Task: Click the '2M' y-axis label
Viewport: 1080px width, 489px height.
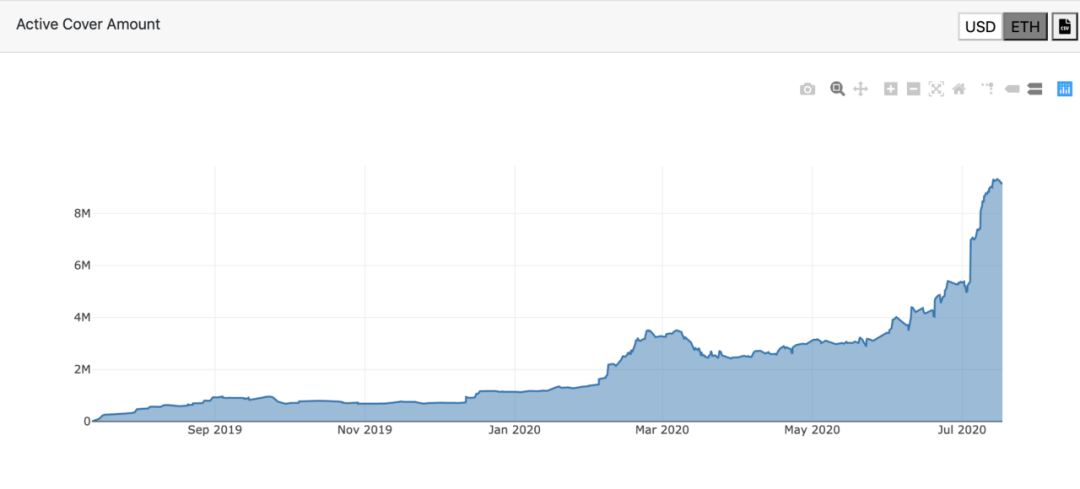Action: (82, 370)
